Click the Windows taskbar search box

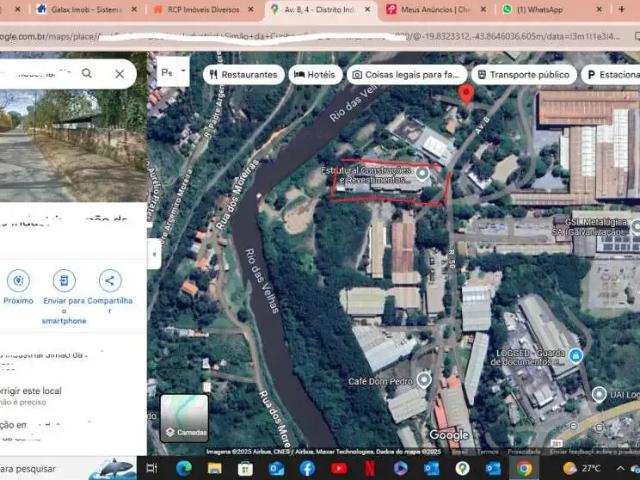coord(67,469)
